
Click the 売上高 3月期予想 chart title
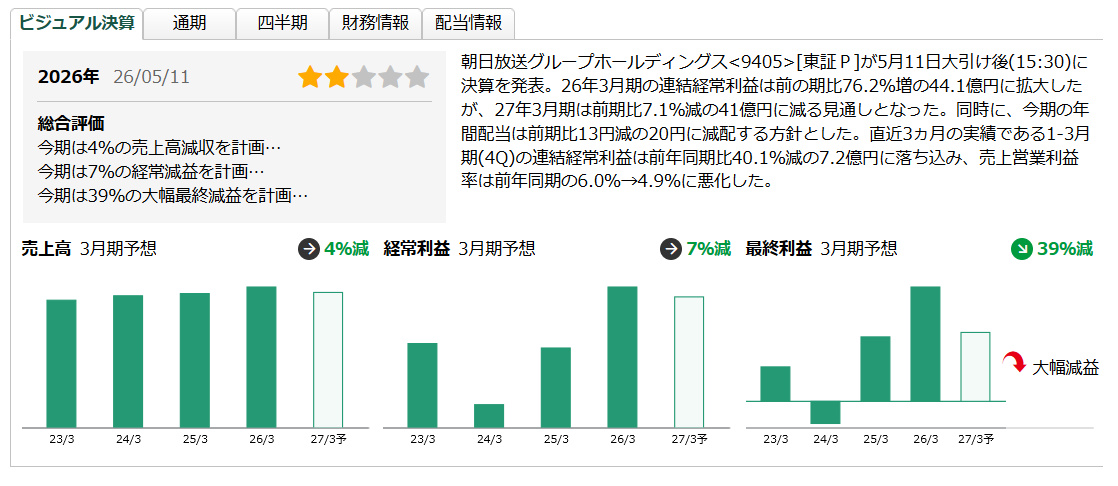click(x=89, y=249)
